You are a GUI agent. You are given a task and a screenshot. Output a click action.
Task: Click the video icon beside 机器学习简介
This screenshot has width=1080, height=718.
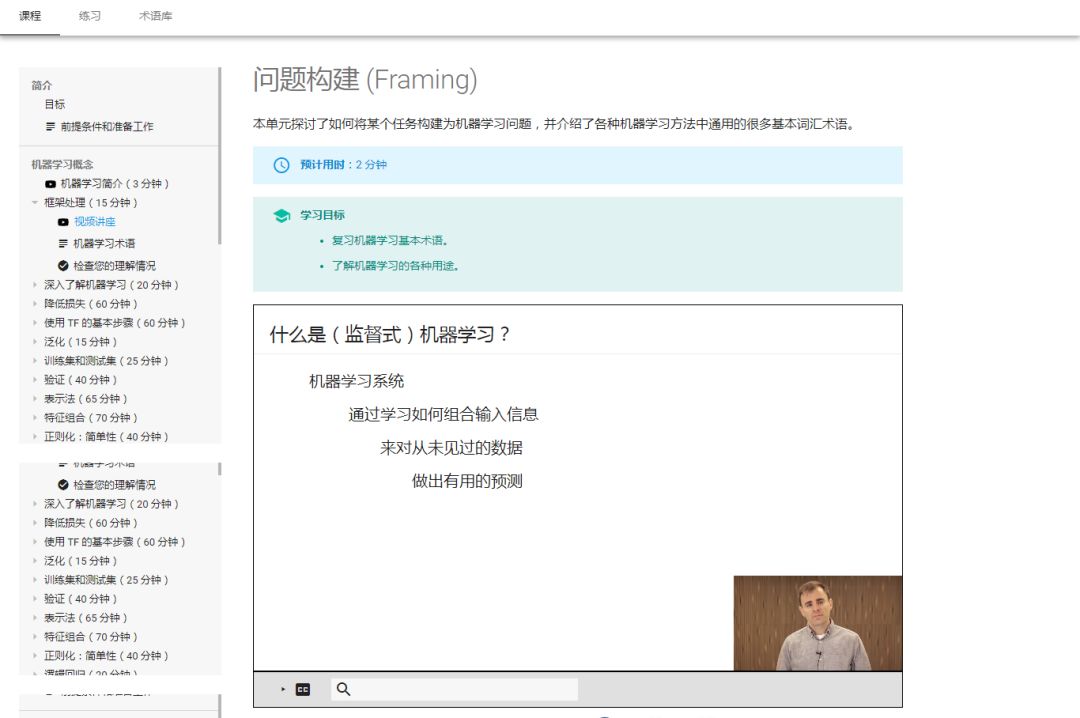click(x=50, y=184)
